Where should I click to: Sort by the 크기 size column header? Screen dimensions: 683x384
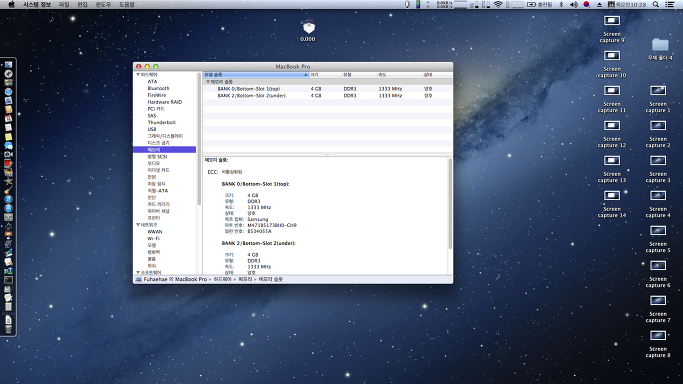325,75
